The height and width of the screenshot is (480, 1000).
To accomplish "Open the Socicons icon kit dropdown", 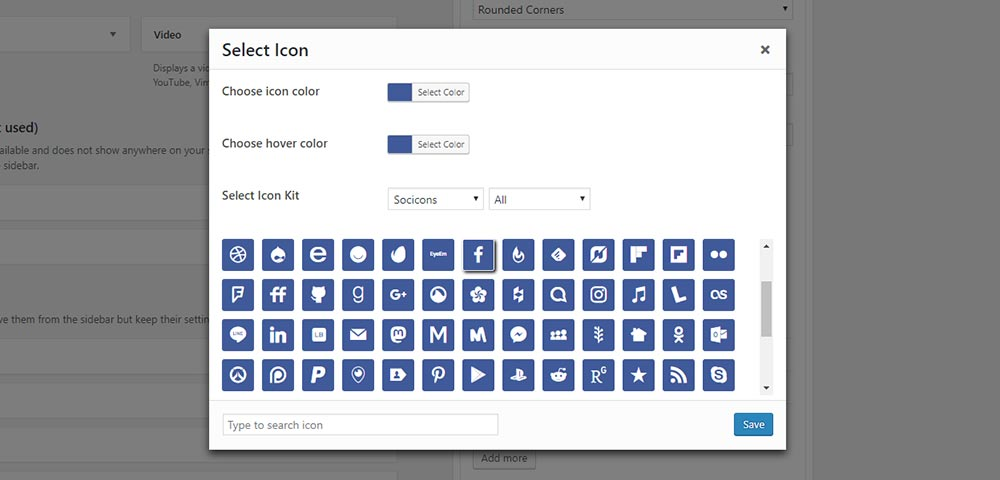I will tap(436, 199).
